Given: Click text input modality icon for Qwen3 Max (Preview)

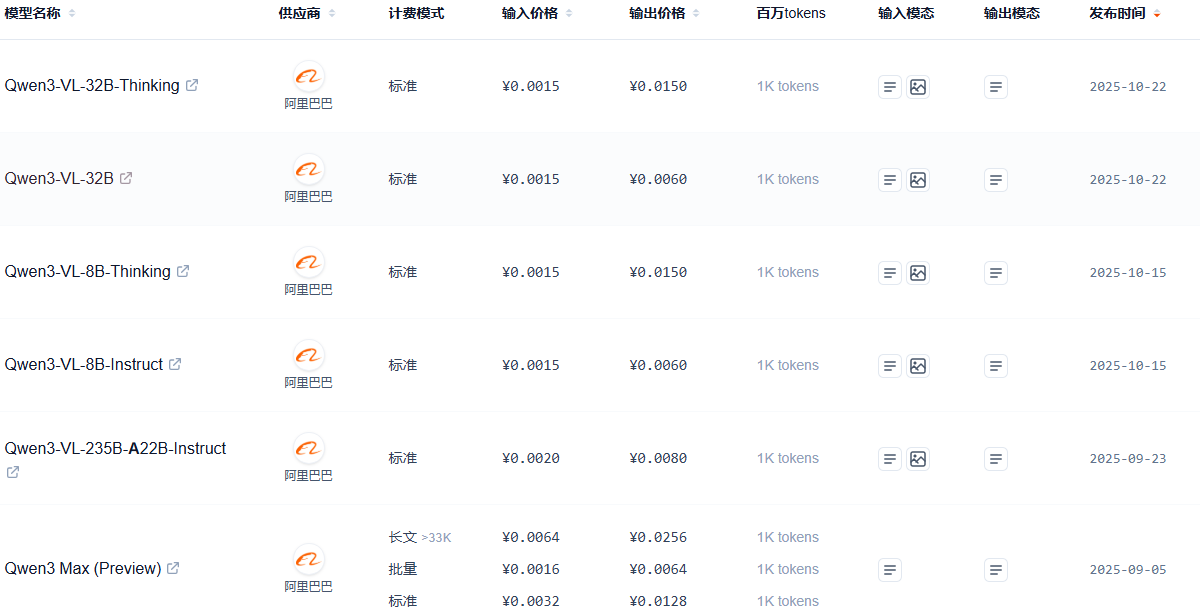Looking at the screenshot, I should (x=890, y=570).
